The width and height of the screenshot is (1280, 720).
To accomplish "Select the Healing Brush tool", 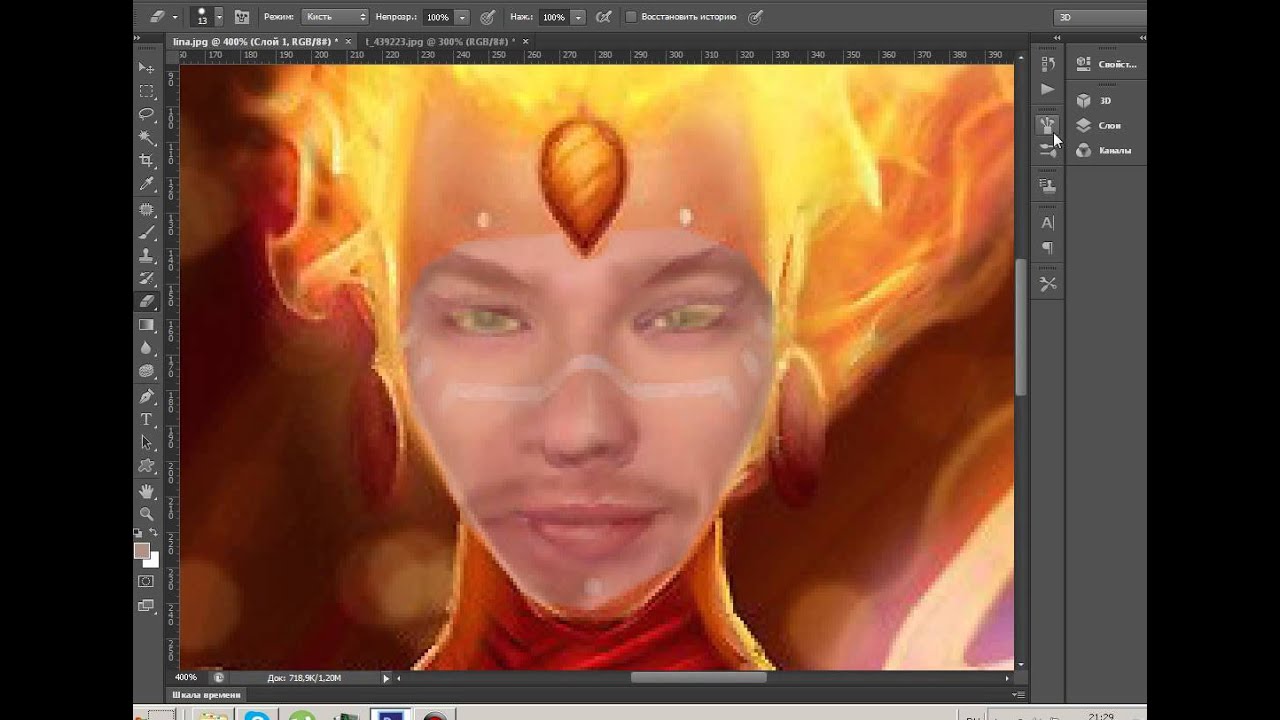I will pyautogui.click(x=146, y=209).
